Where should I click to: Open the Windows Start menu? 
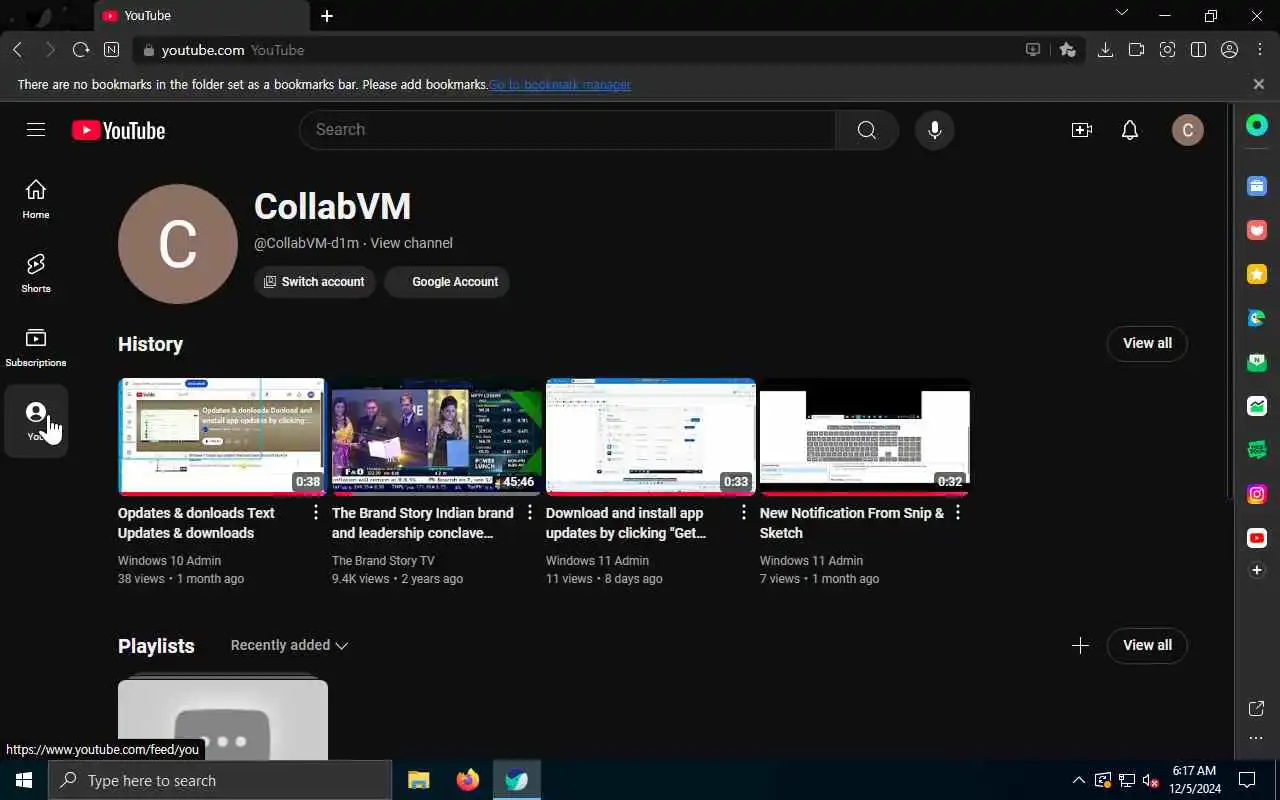point(24,780)
